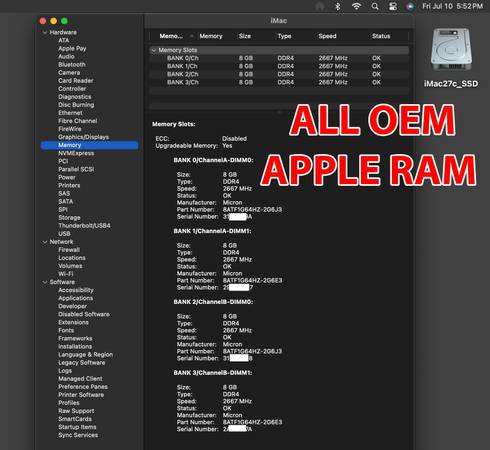Sort table by the Type column
The image size is (490, 450).
pos(284,36)
